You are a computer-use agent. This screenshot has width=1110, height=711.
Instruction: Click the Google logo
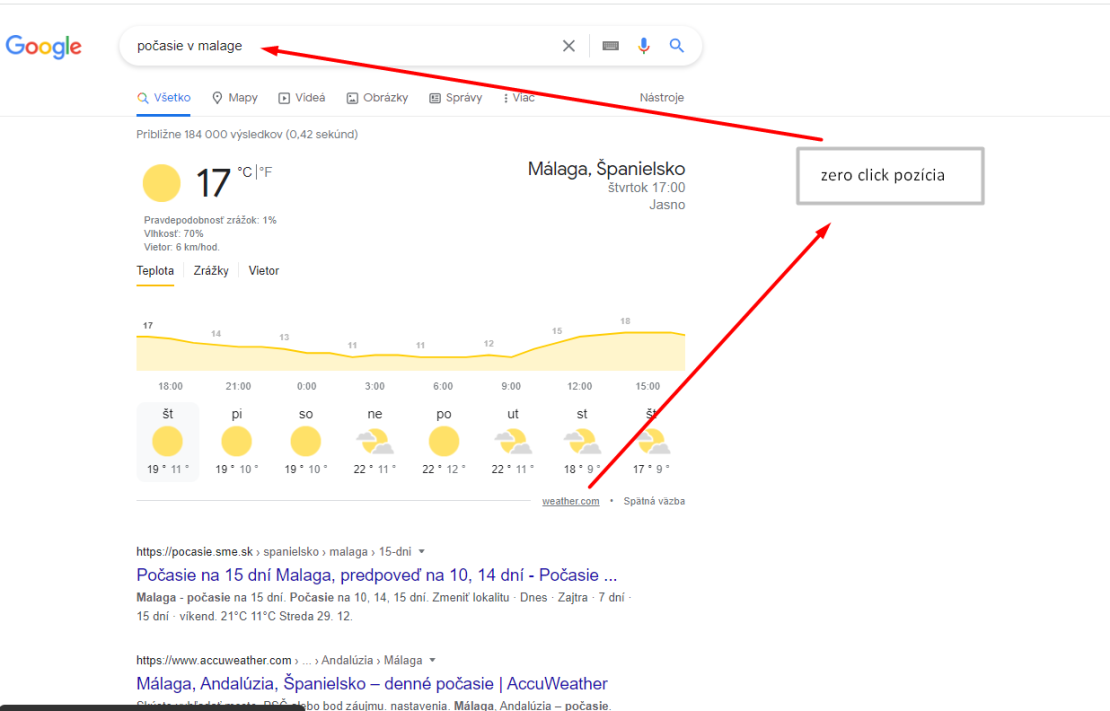43,47
